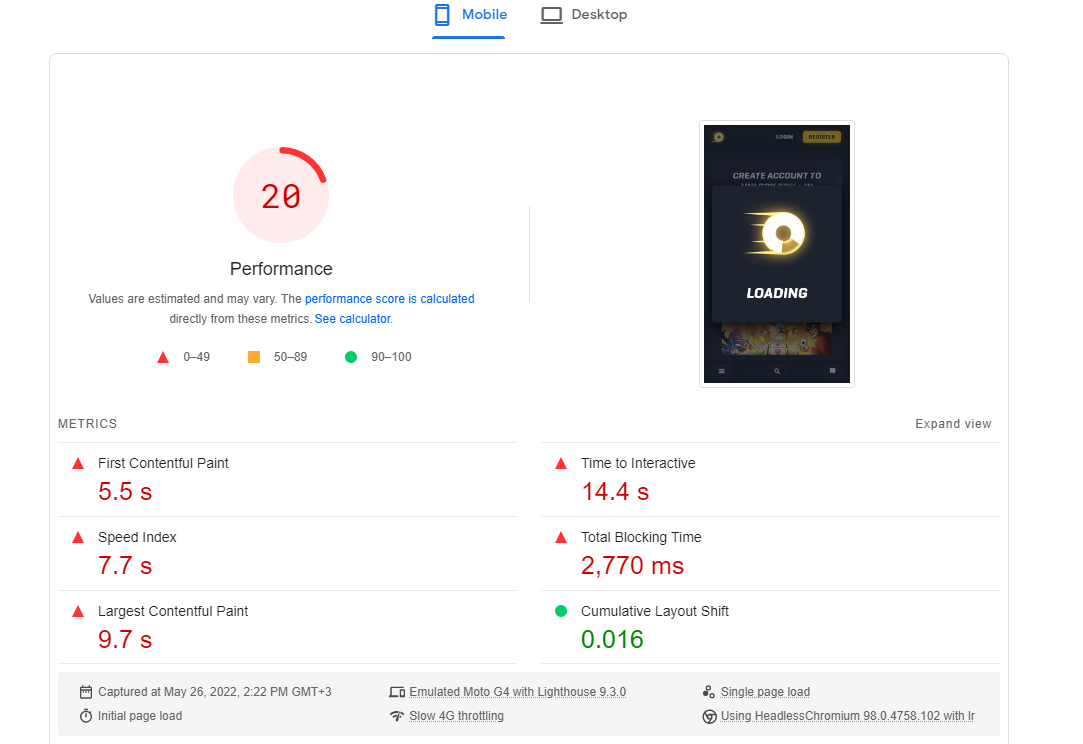Viewport: 1083px width, 744px height.
Task: Click the Chrome icon beside HeadlessChromium
Action: point(709,716)
